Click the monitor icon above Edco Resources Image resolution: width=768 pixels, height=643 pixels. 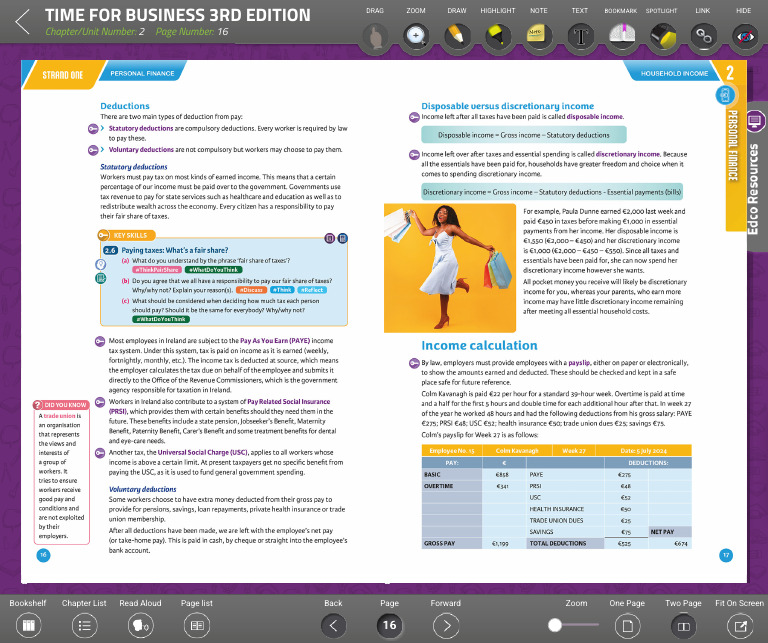[755, 121]
